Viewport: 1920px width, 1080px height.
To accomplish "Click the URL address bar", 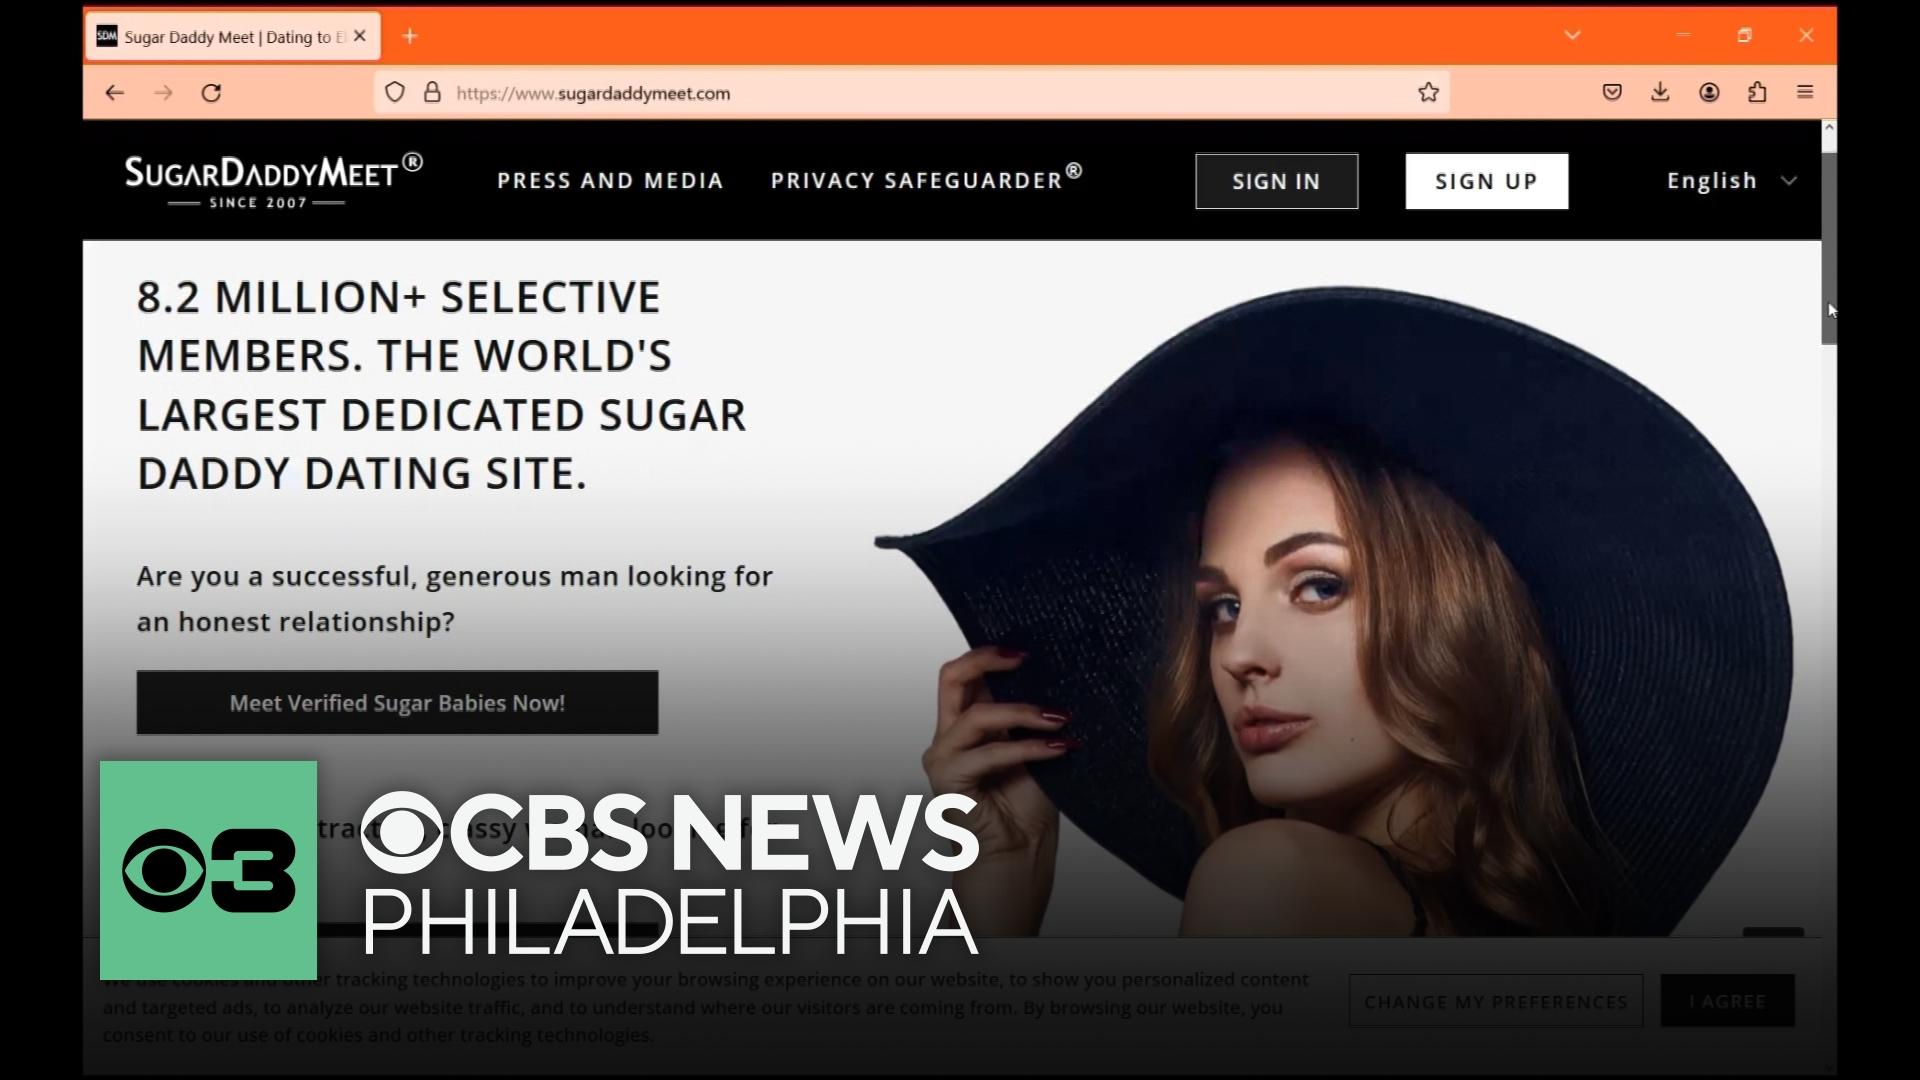I will (x=900, y=93).
